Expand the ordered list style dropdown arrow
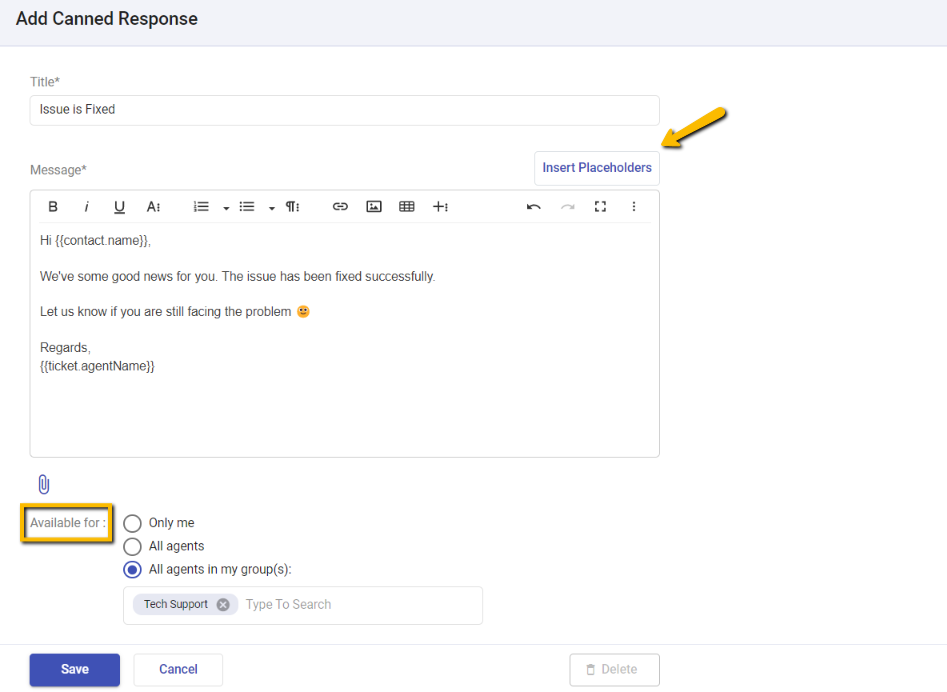 tap(226, 208)
